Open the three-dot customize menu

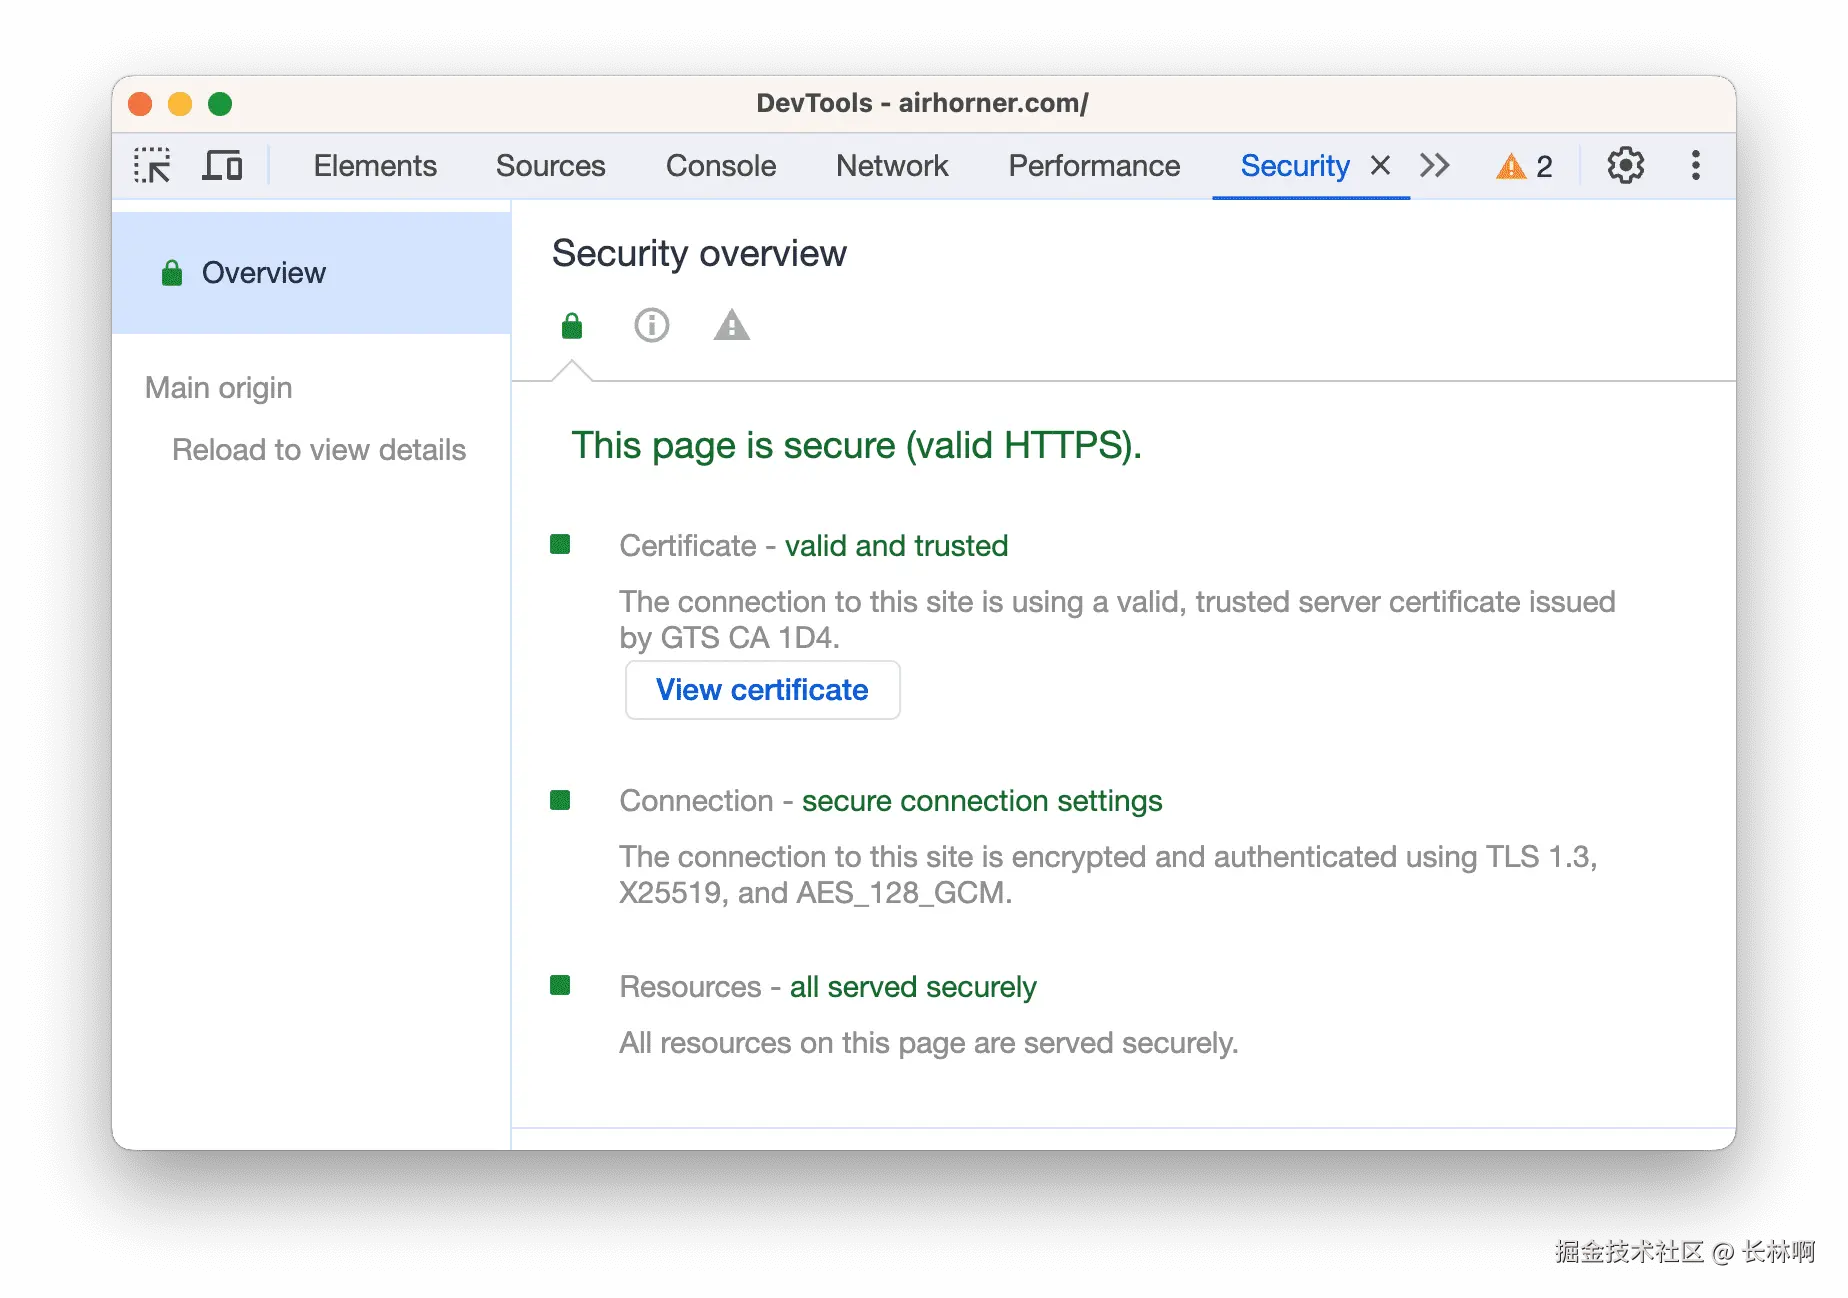tap(1695, 166)
